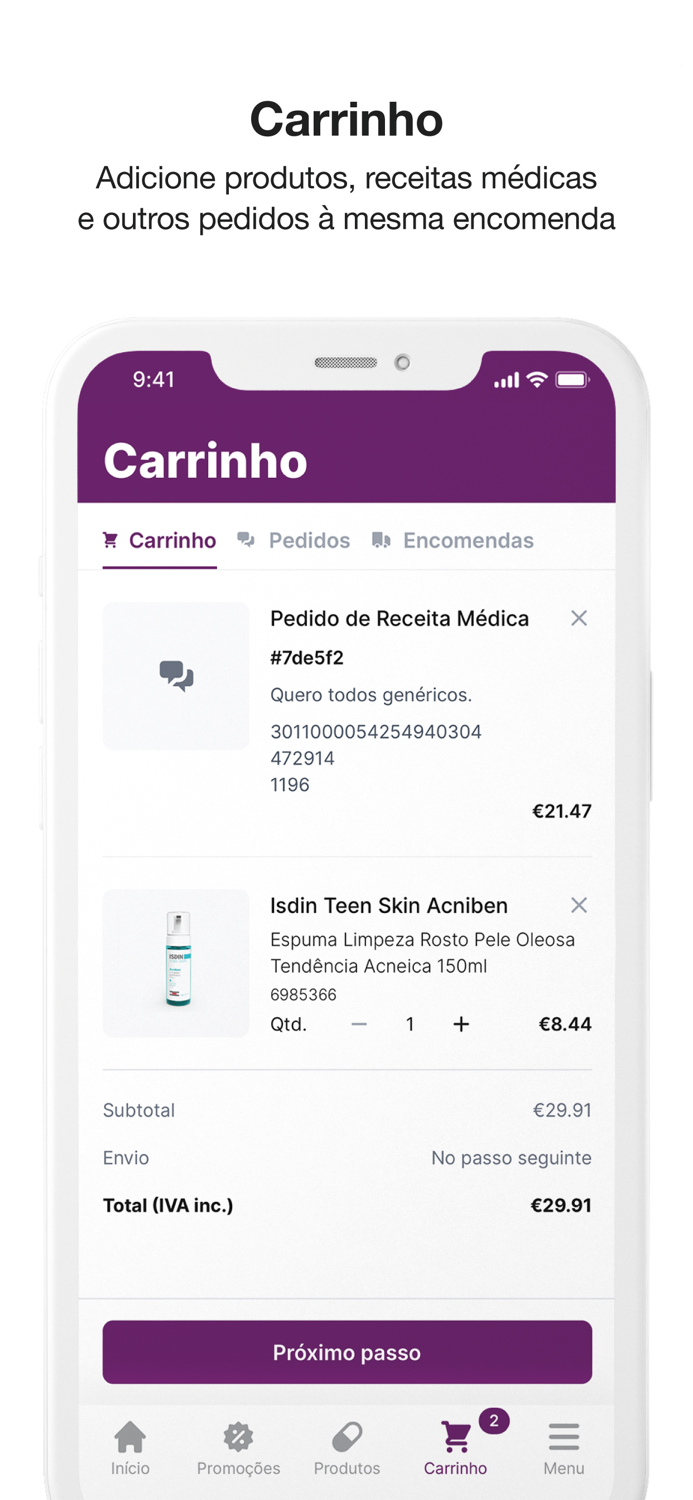
Task: Open order #7de5f2 details link
Action: coord(308,657)
